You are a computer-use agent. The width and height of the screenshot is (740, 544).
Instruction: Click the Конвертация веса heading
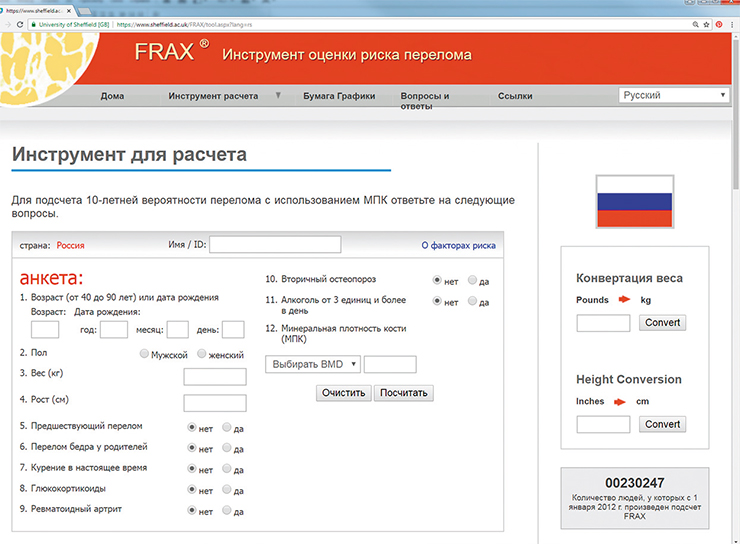[629, 278]
